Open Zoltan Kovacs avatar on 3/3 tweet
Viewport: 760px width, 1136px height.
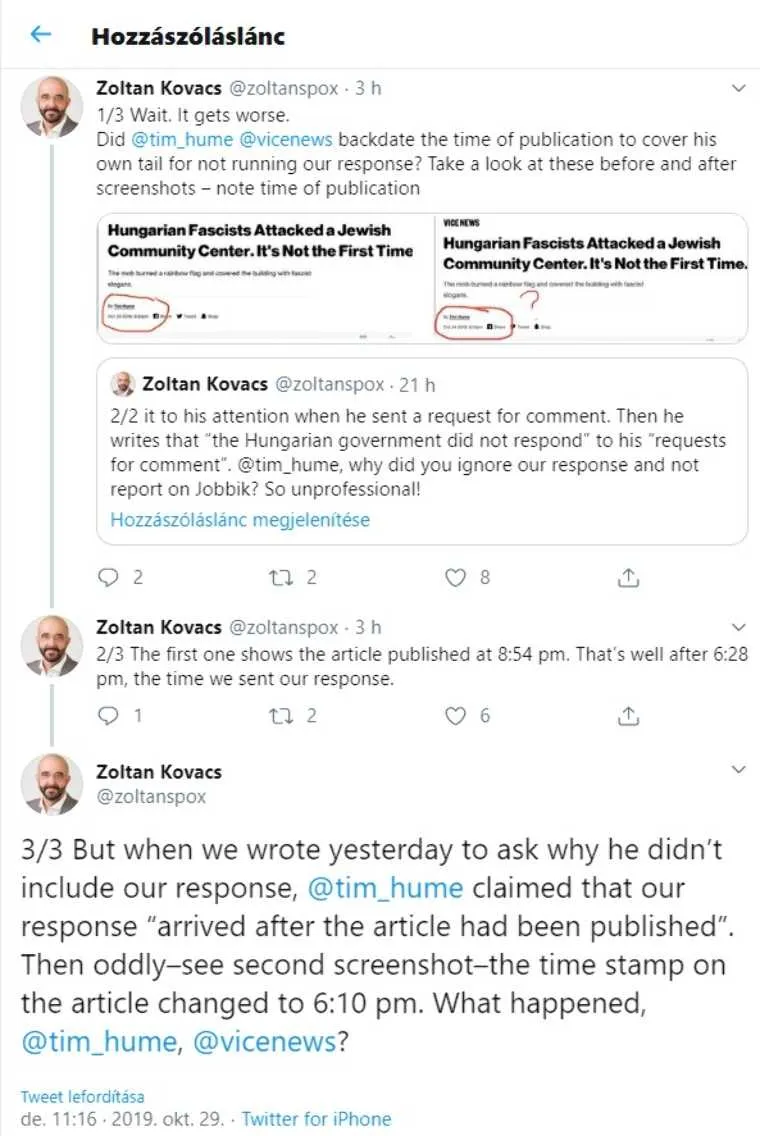click(x=52, y=783)
